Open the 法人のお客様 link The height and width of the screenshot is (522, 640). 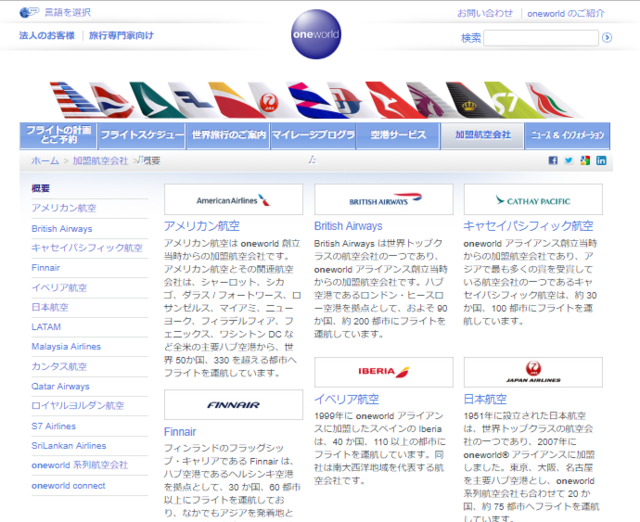click(47, 36)
